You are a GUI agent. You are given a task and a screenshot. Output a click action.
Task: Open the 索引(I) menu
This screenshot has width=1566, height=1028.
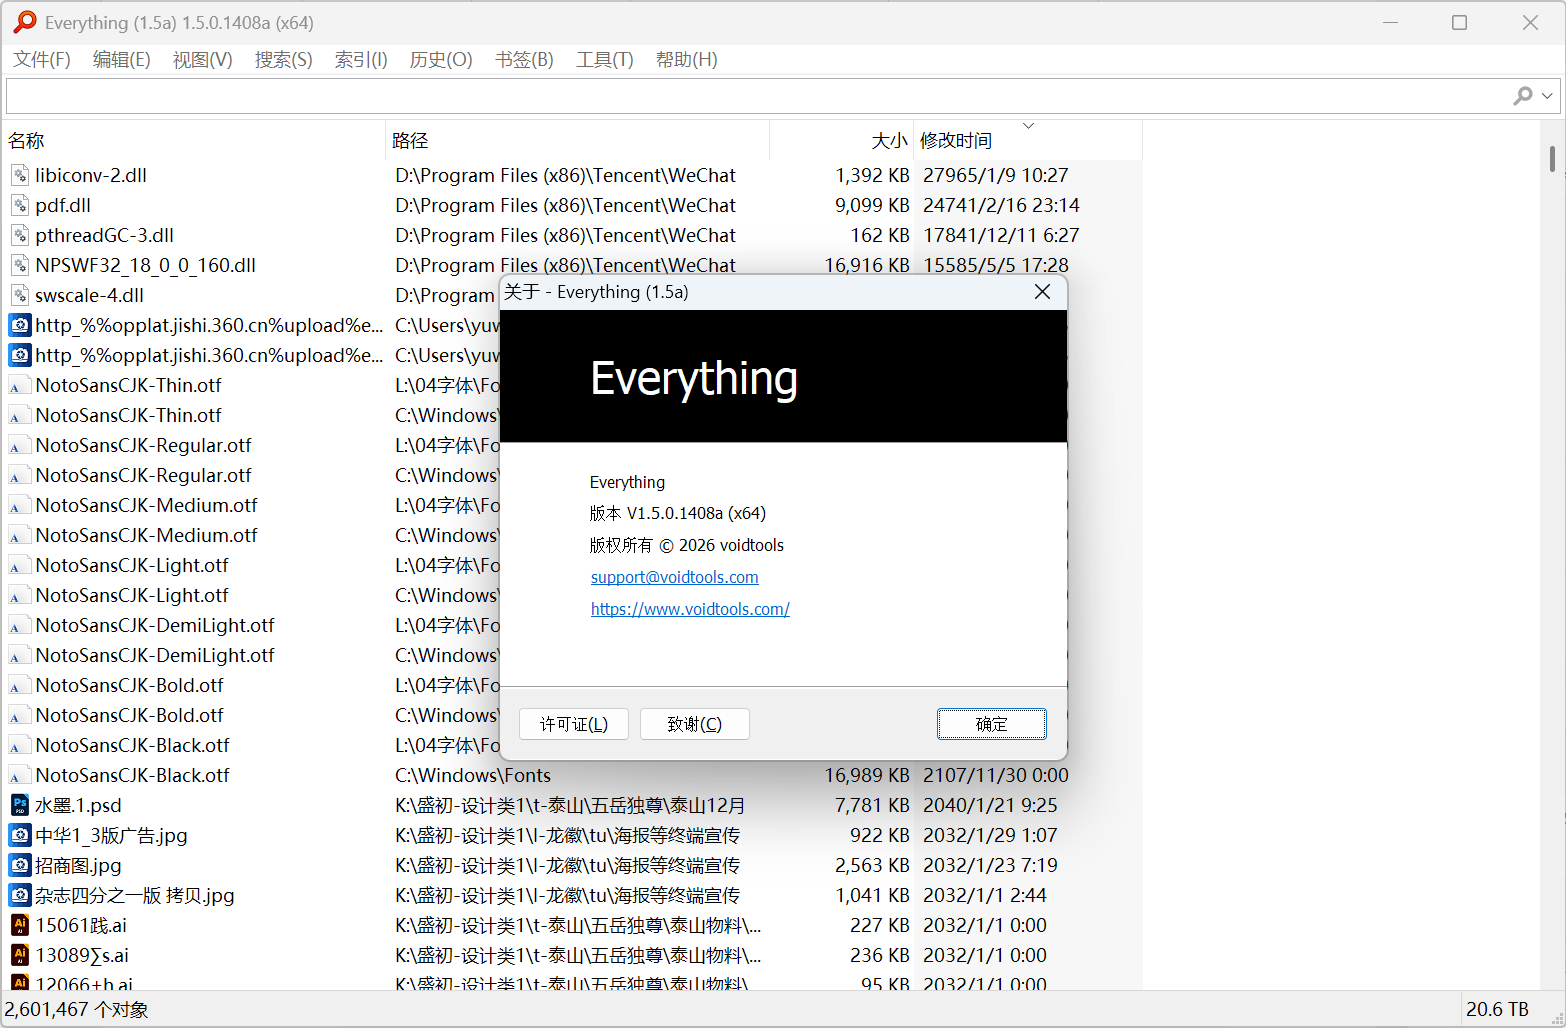(x=361, y=60)
